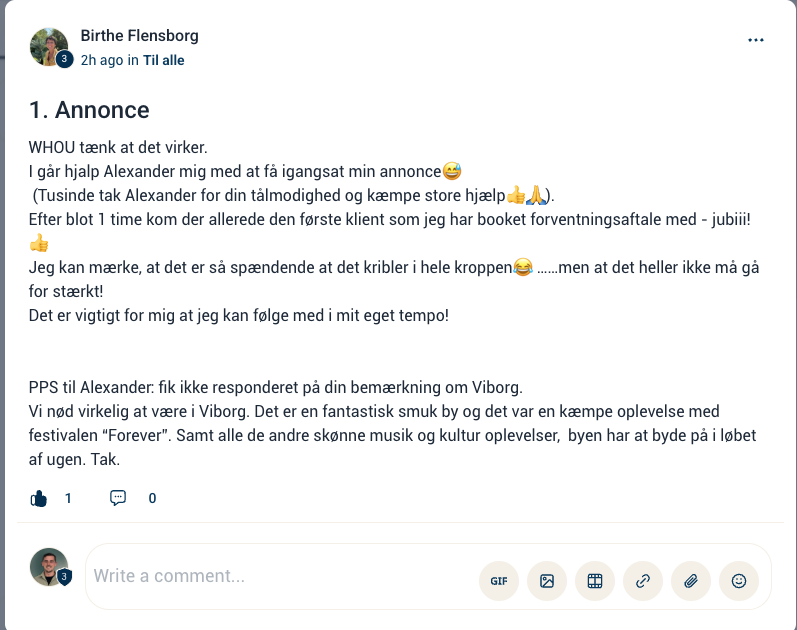The width and height of the screenshot is (797, 630).
Task: Add an image to the comment
Action: pos(547,581)
